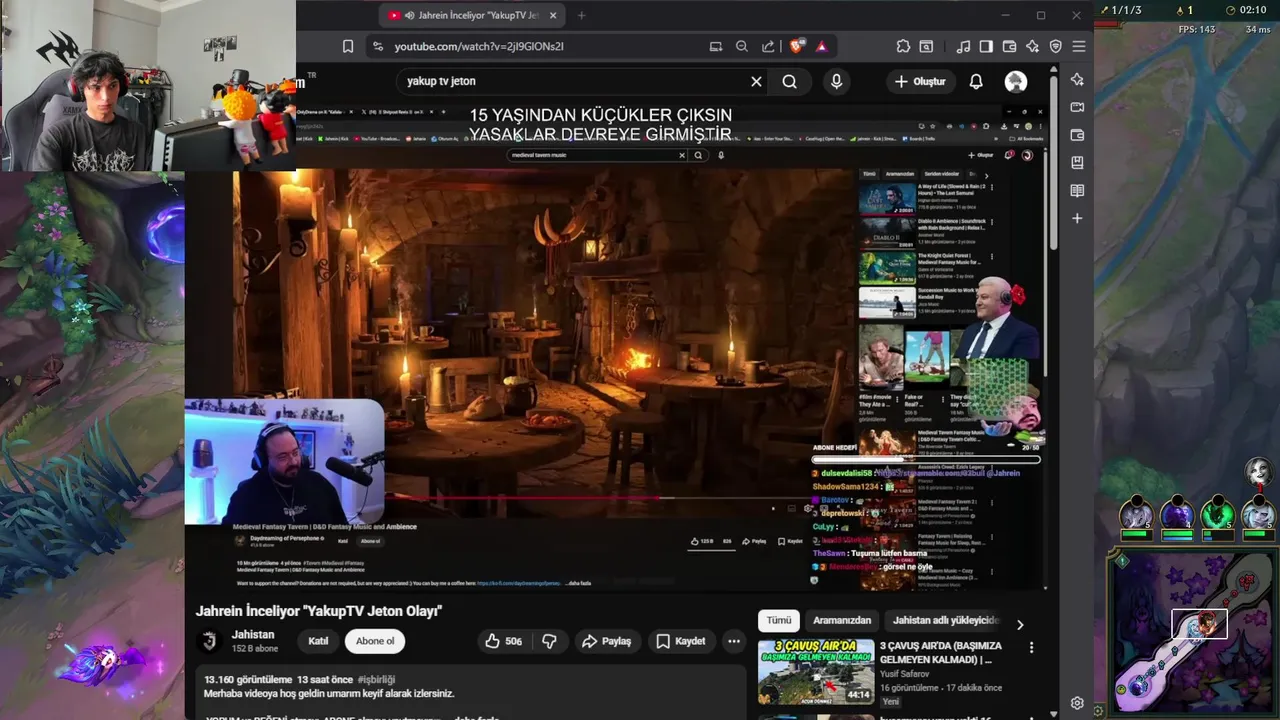Start voice search with microphone icon
The image size is (1280, 720).
click(x=836, y=81)
